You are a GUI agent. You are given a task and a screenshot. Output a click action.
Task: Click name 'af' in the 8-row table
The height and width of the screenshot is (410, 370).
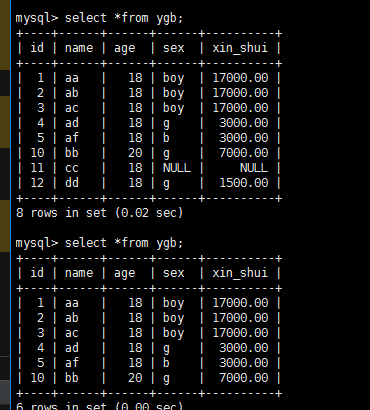point(72,138)
